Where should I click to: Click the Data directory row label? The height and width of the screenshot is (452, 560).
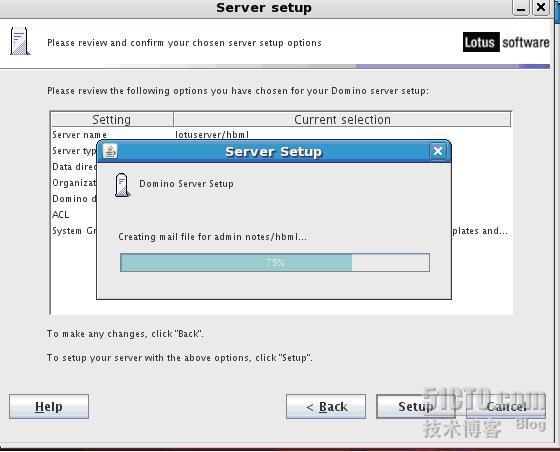click(x=74, y=167)
